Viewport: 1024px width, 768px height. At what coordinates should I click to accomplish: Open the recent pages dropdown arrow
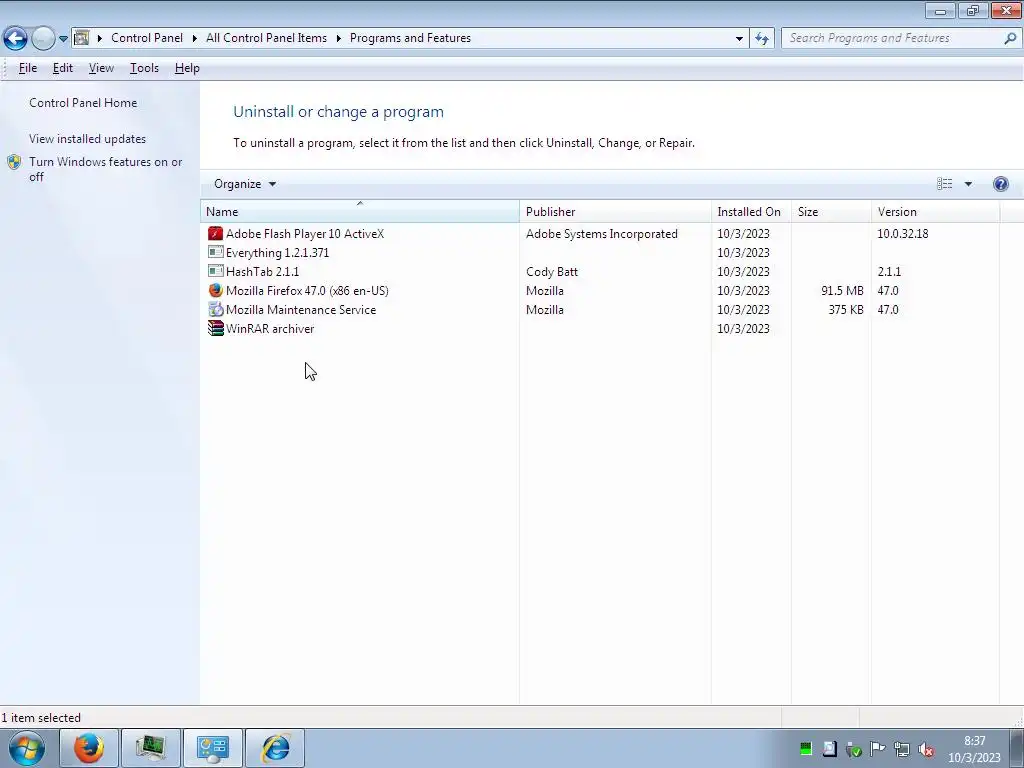click(63, 39)
